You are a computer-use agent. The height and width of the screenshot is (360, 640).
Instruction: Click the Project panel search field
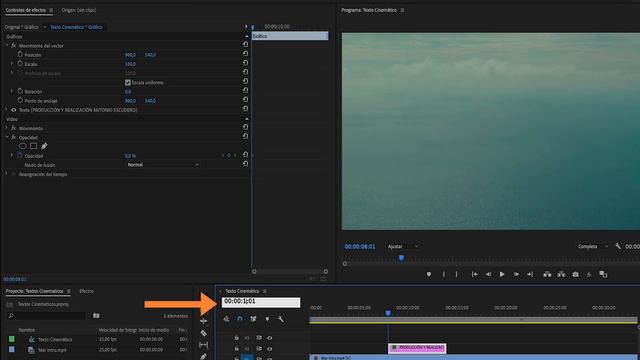47,316
